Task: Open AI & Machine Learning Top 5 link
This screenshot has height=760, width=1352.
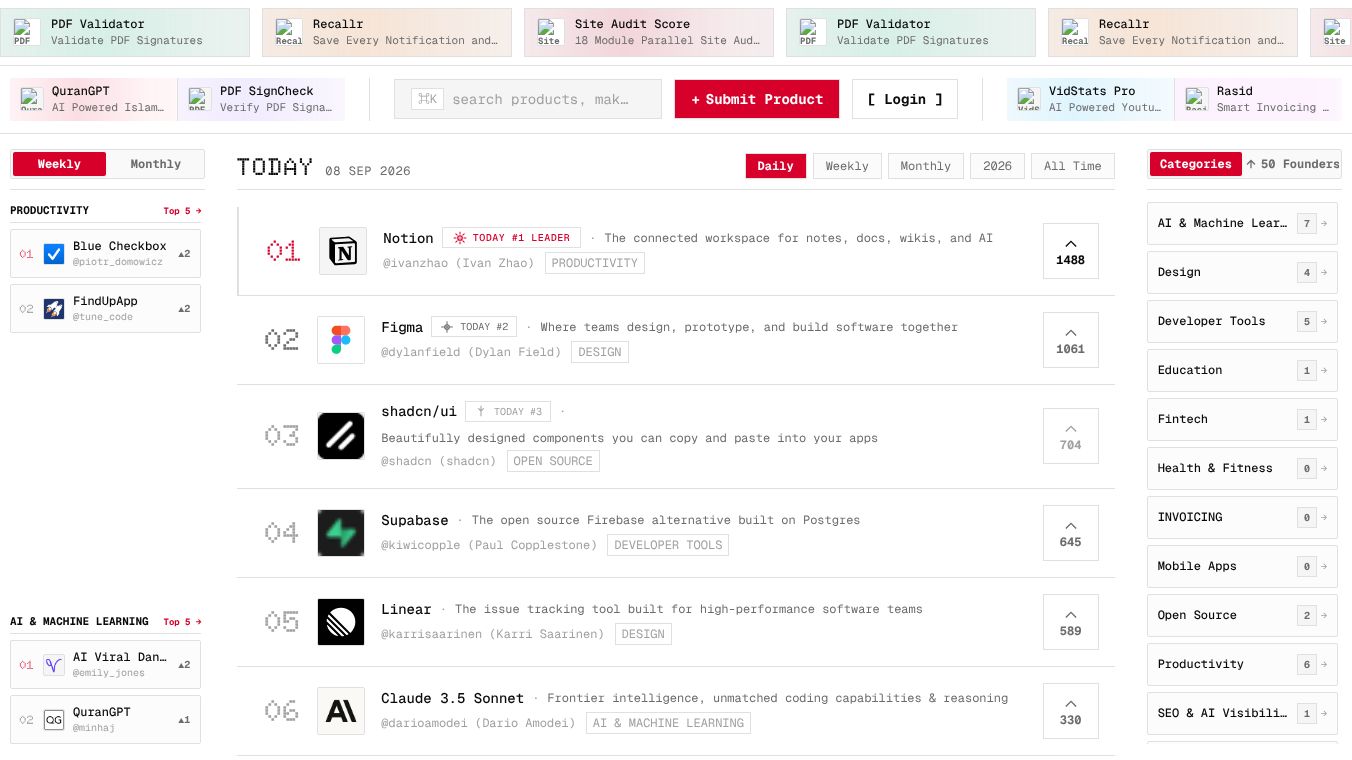Action: pos(182,622)
